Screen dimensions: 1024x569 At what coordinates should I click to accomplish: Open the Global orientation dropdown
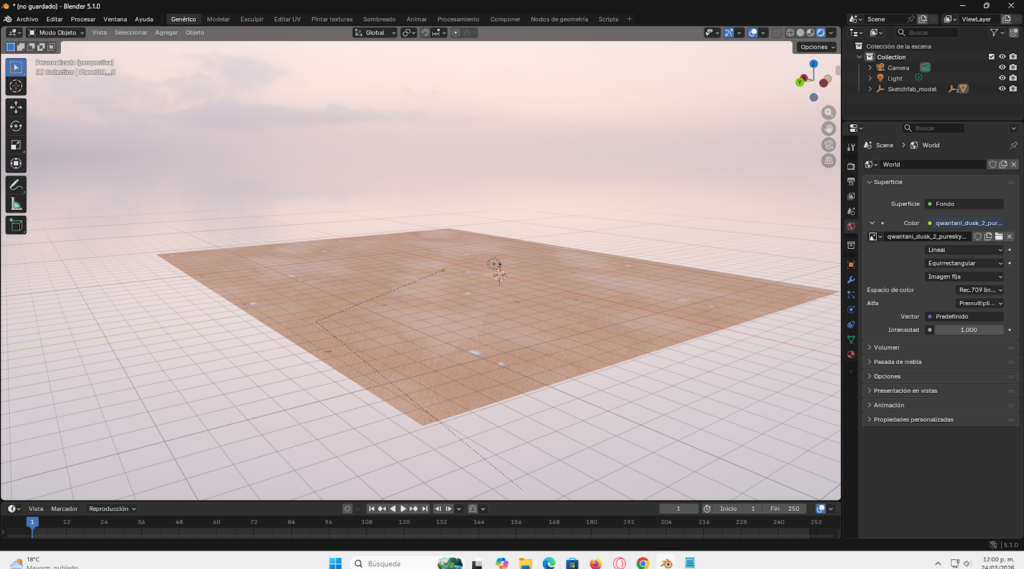click(x=375, y=33)
